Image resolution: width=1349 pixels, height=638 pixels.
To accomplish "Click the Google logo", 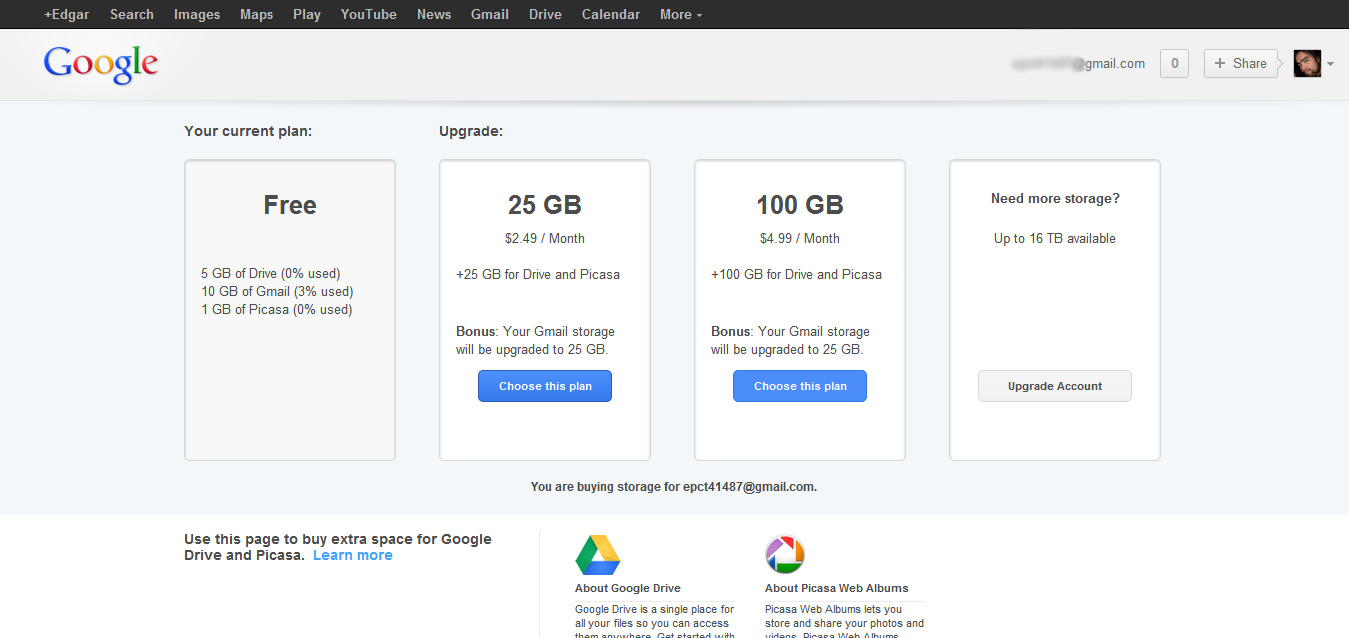I will [100, 64].
